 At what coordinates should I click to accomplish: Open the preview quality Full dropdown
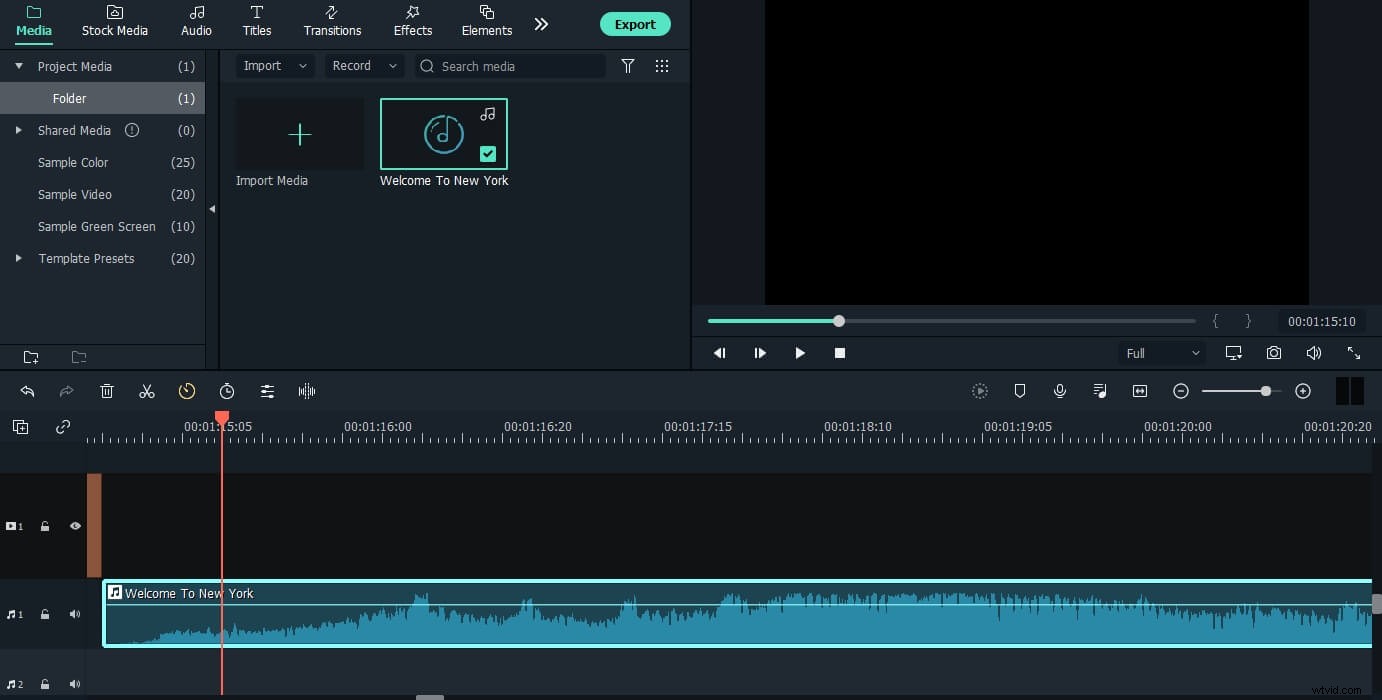(1160, 352)
